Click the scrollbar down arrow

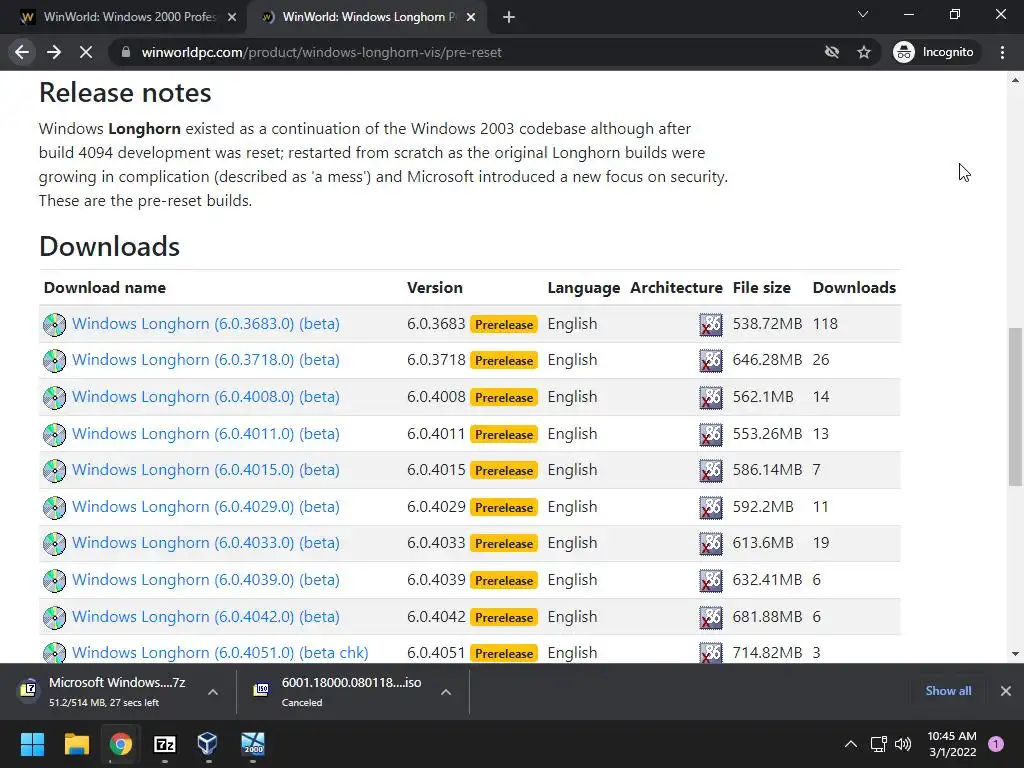[x=1015, y=654]
